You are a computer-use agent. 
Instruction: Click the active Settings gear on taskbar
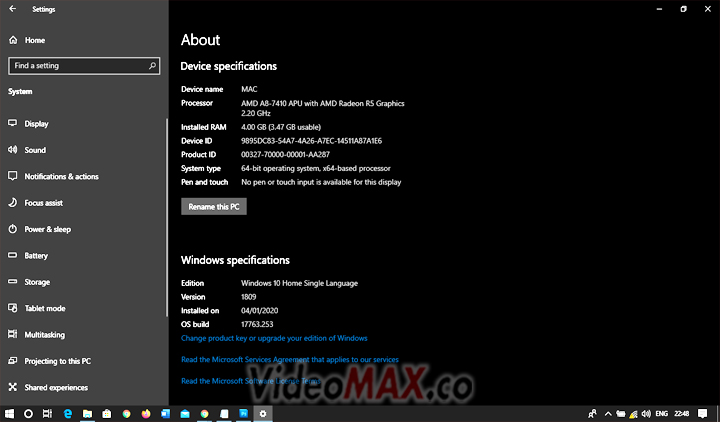[263, 414]
